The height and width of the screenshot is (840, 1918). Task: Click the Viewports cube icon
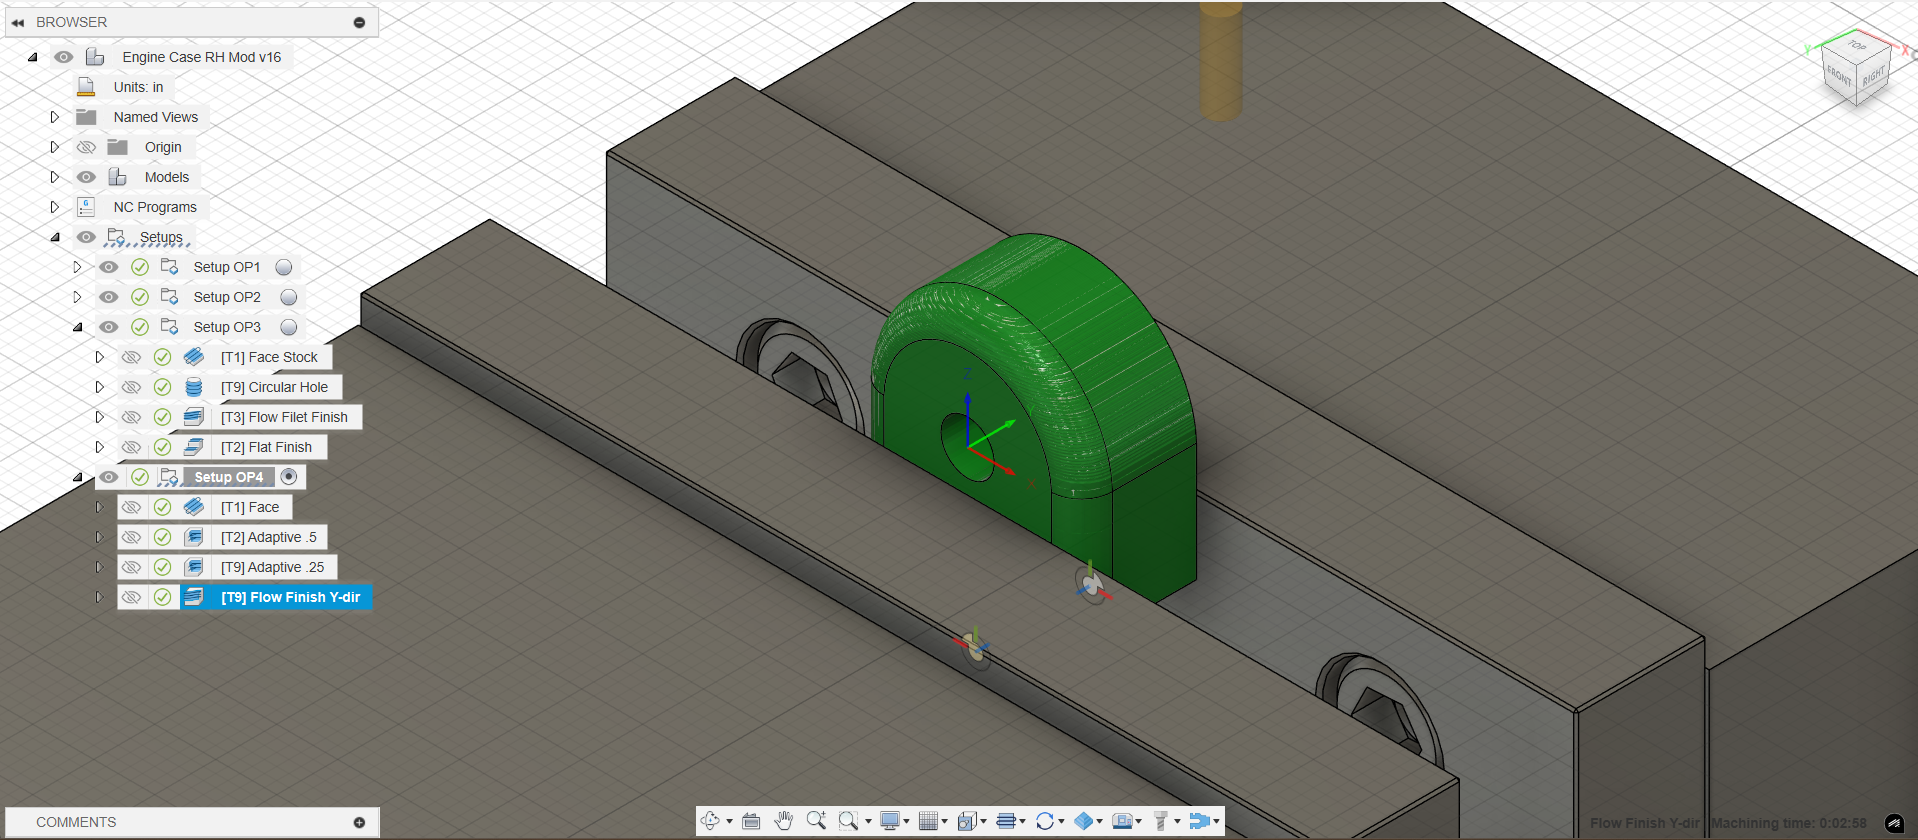966,821
